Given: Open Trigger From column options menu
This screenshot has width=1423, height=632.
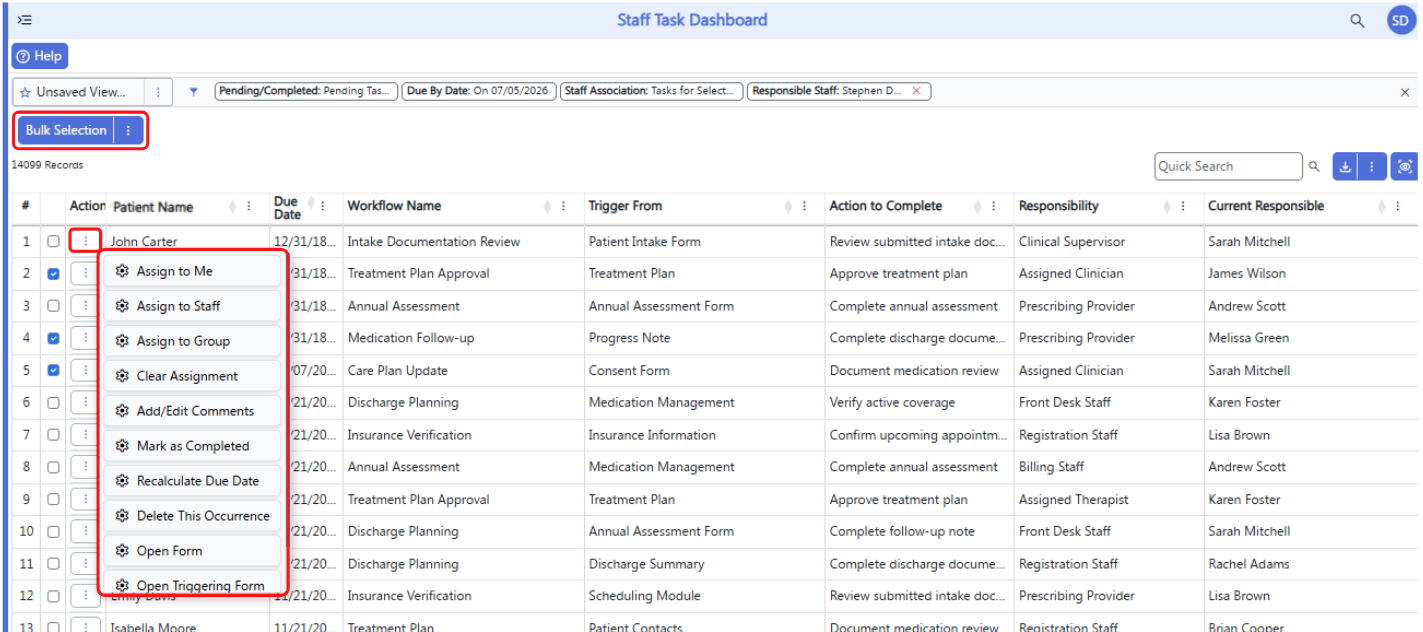Looking at the screenshot, I should tap(805, 207).
